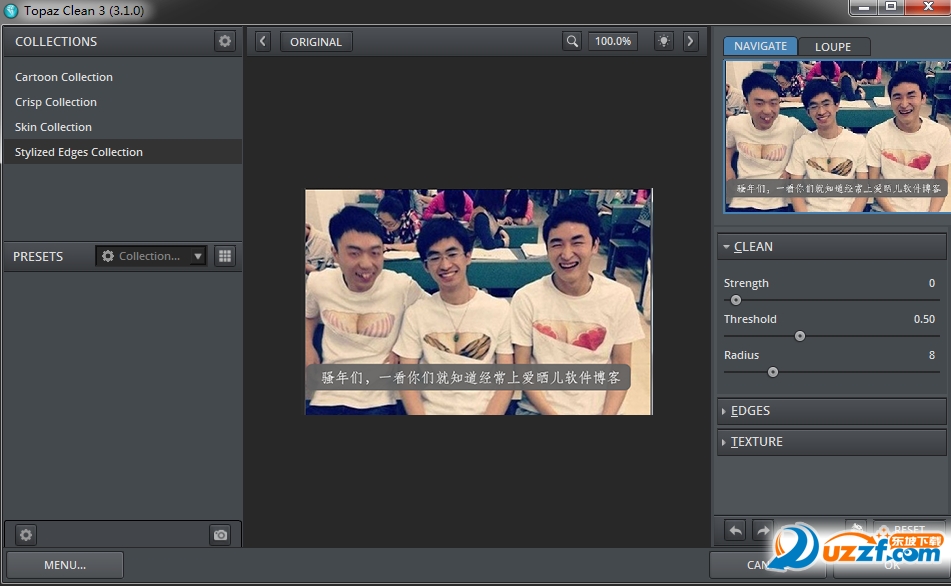Click the magnifier zoom icon
951x586 pixels.
[x=572, y=41]
